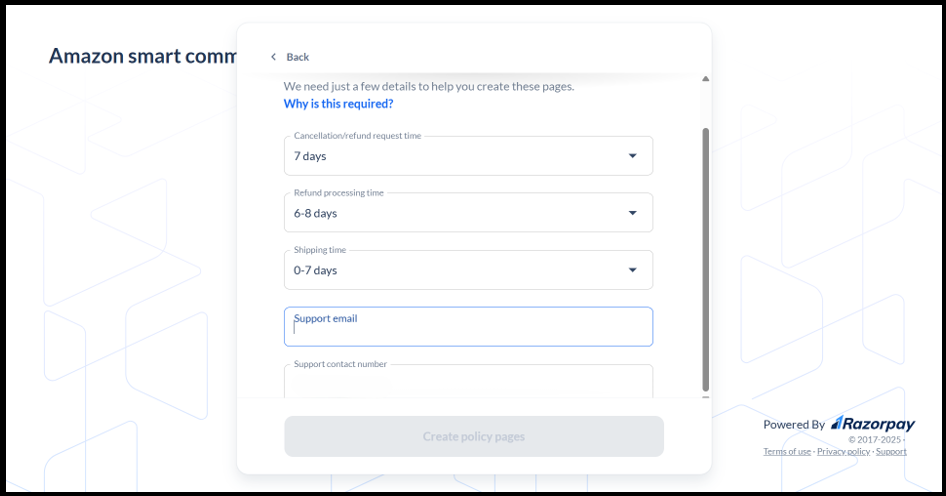Click the Back text label
The height and width of the screenshot is (496, 946).
click(298, 57)
